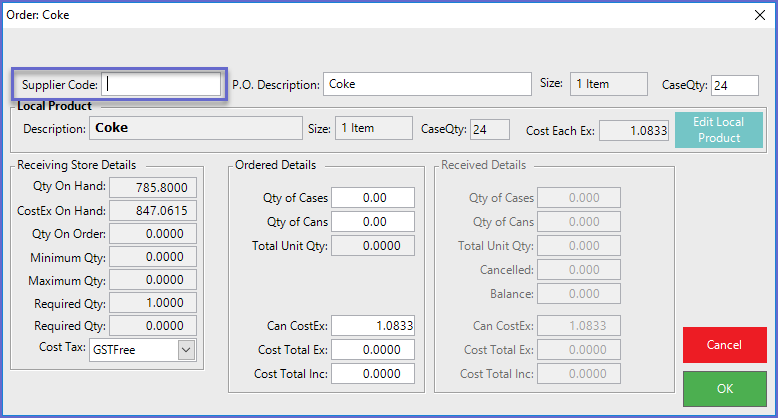Select the P.O. Description text box

pyautogui.click(x=427, y=84)
